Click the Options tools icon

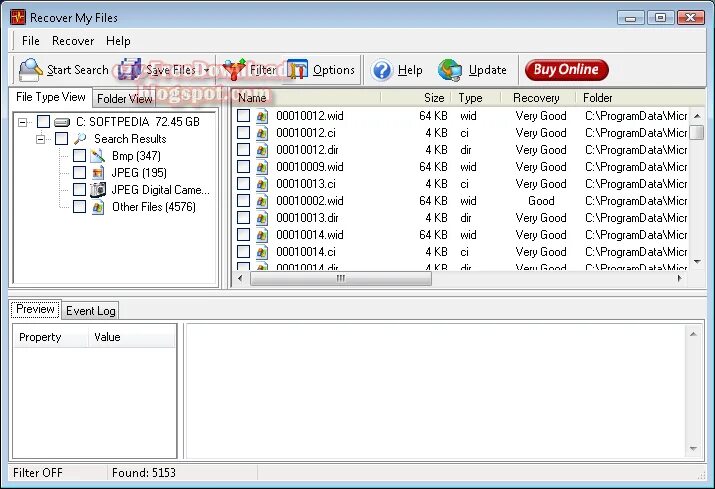point(297,70)
